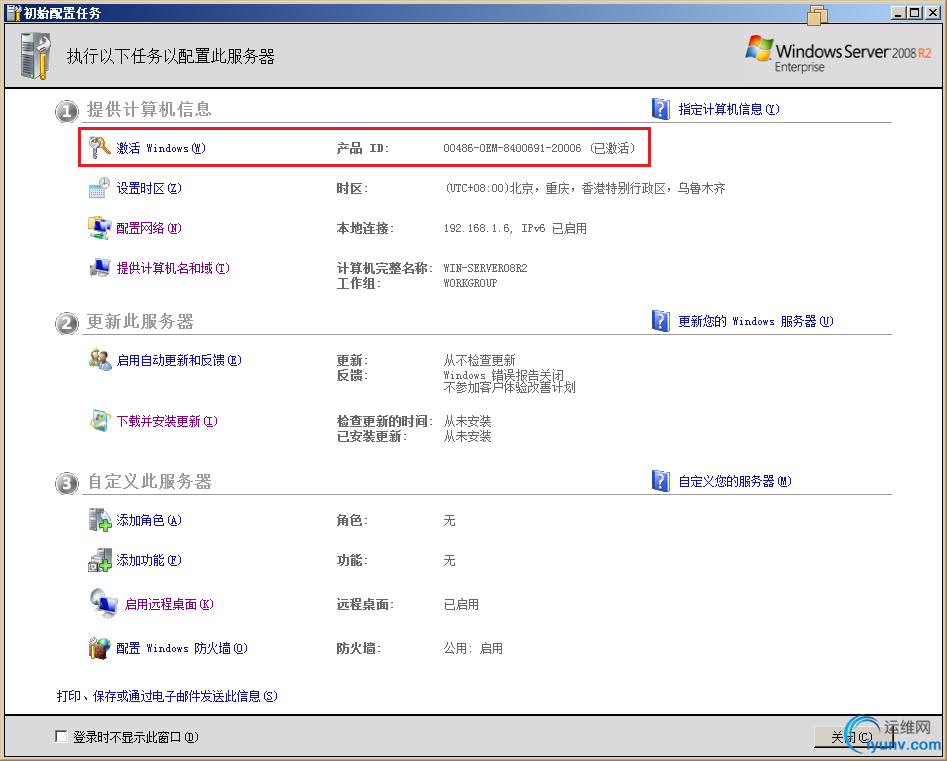947x761 pixels.
Task: Click the title bar window icon
Action: point(13,12)
